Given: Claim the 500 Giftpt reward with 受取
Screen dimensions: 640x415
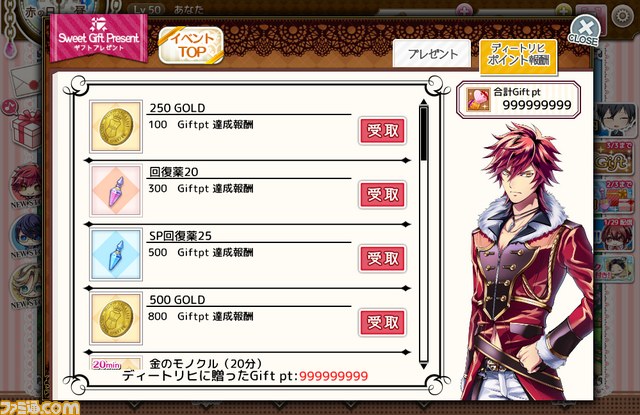Looking at the screenshot, I should pyautogui.click(x=382, y=259).
